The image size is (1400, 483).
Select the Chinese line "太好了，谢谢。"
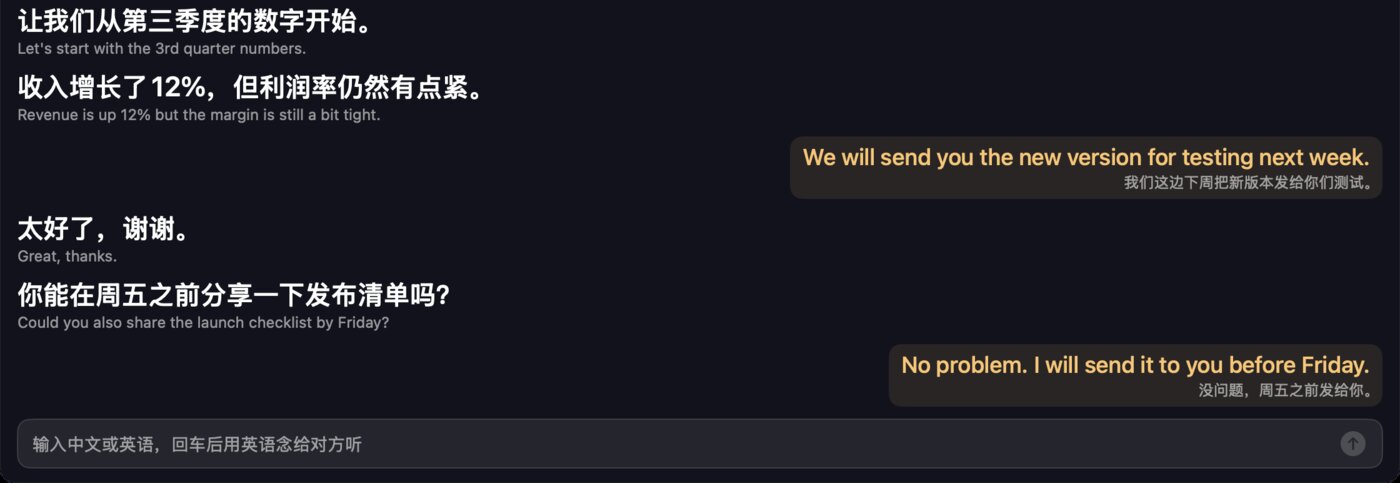[x=104, y=230]
